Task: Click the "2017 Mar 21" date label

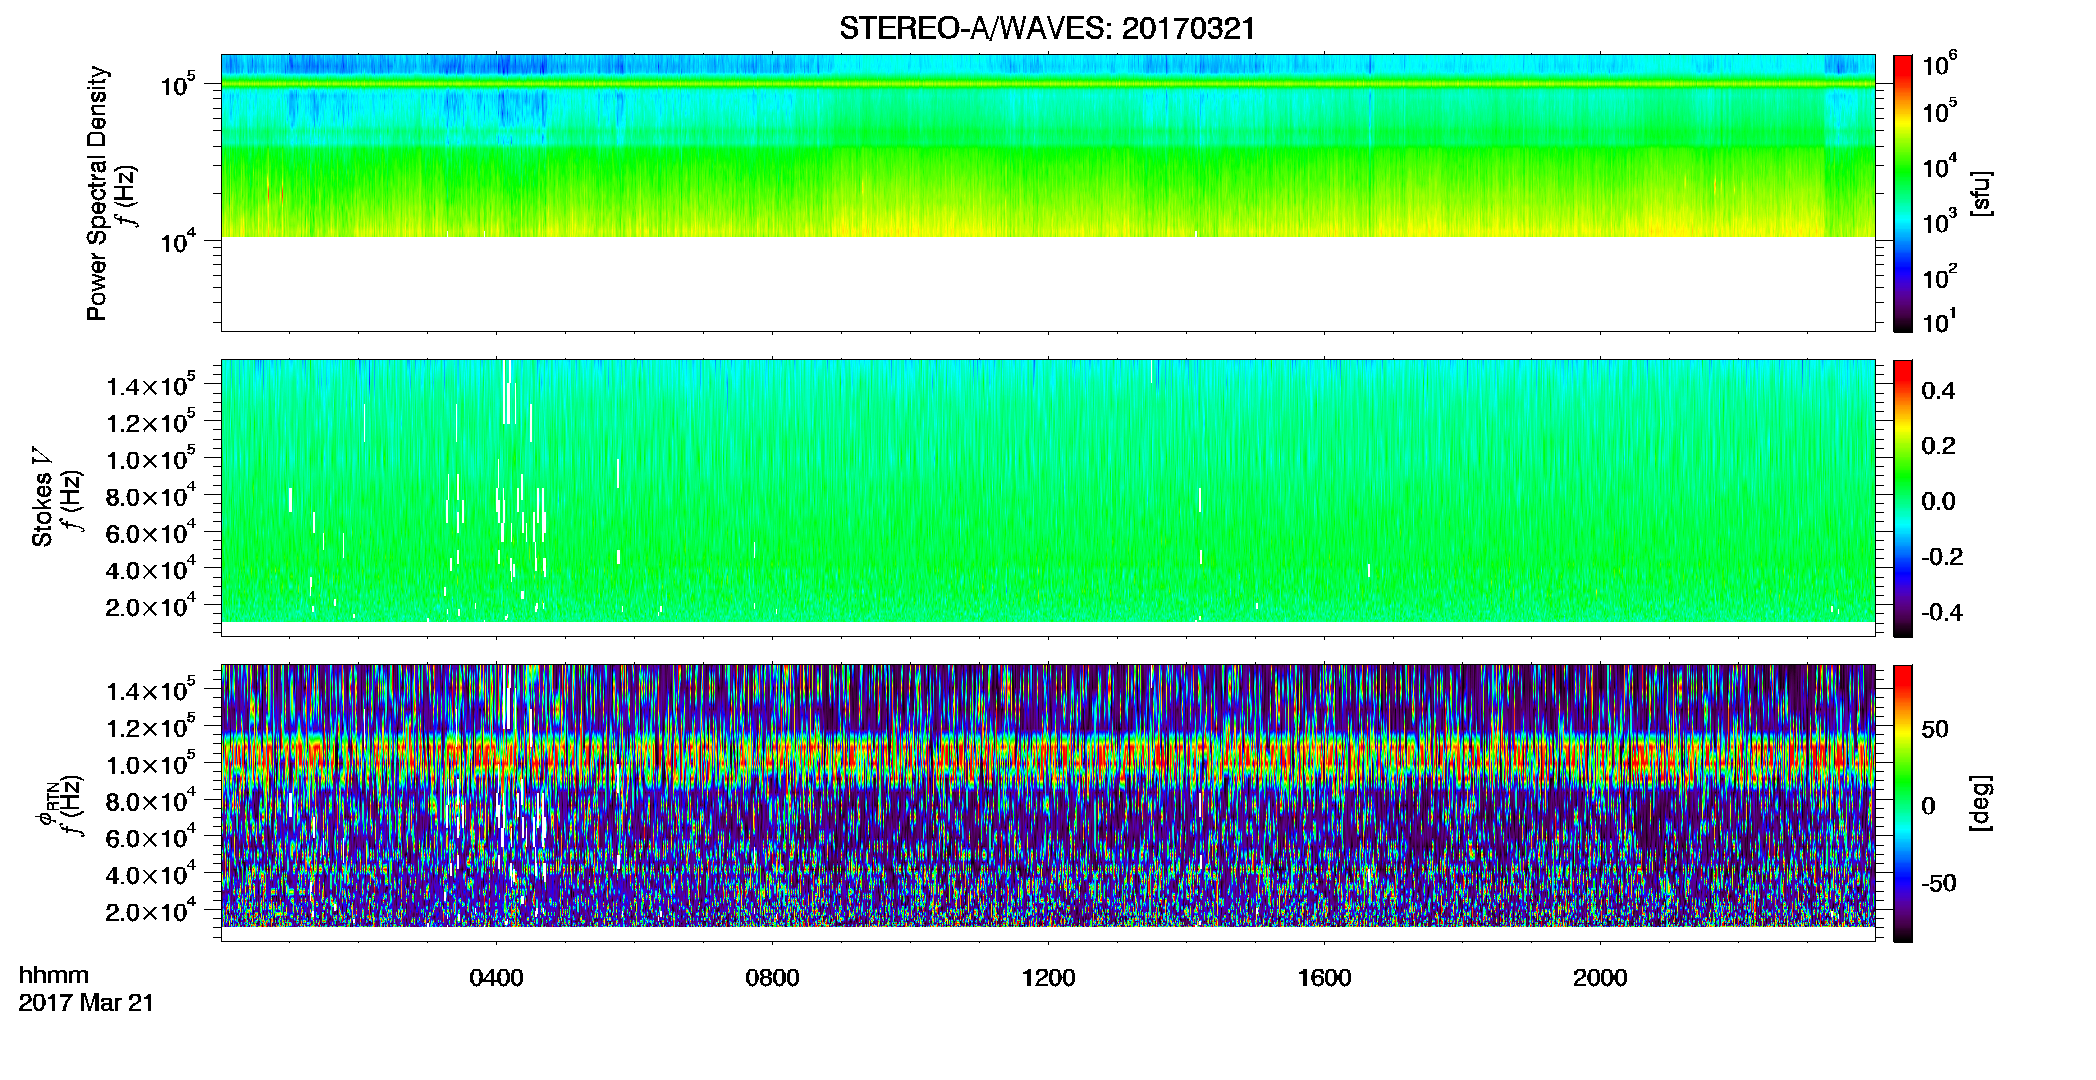Action: pyautogui.click(x=86, y=1003)
